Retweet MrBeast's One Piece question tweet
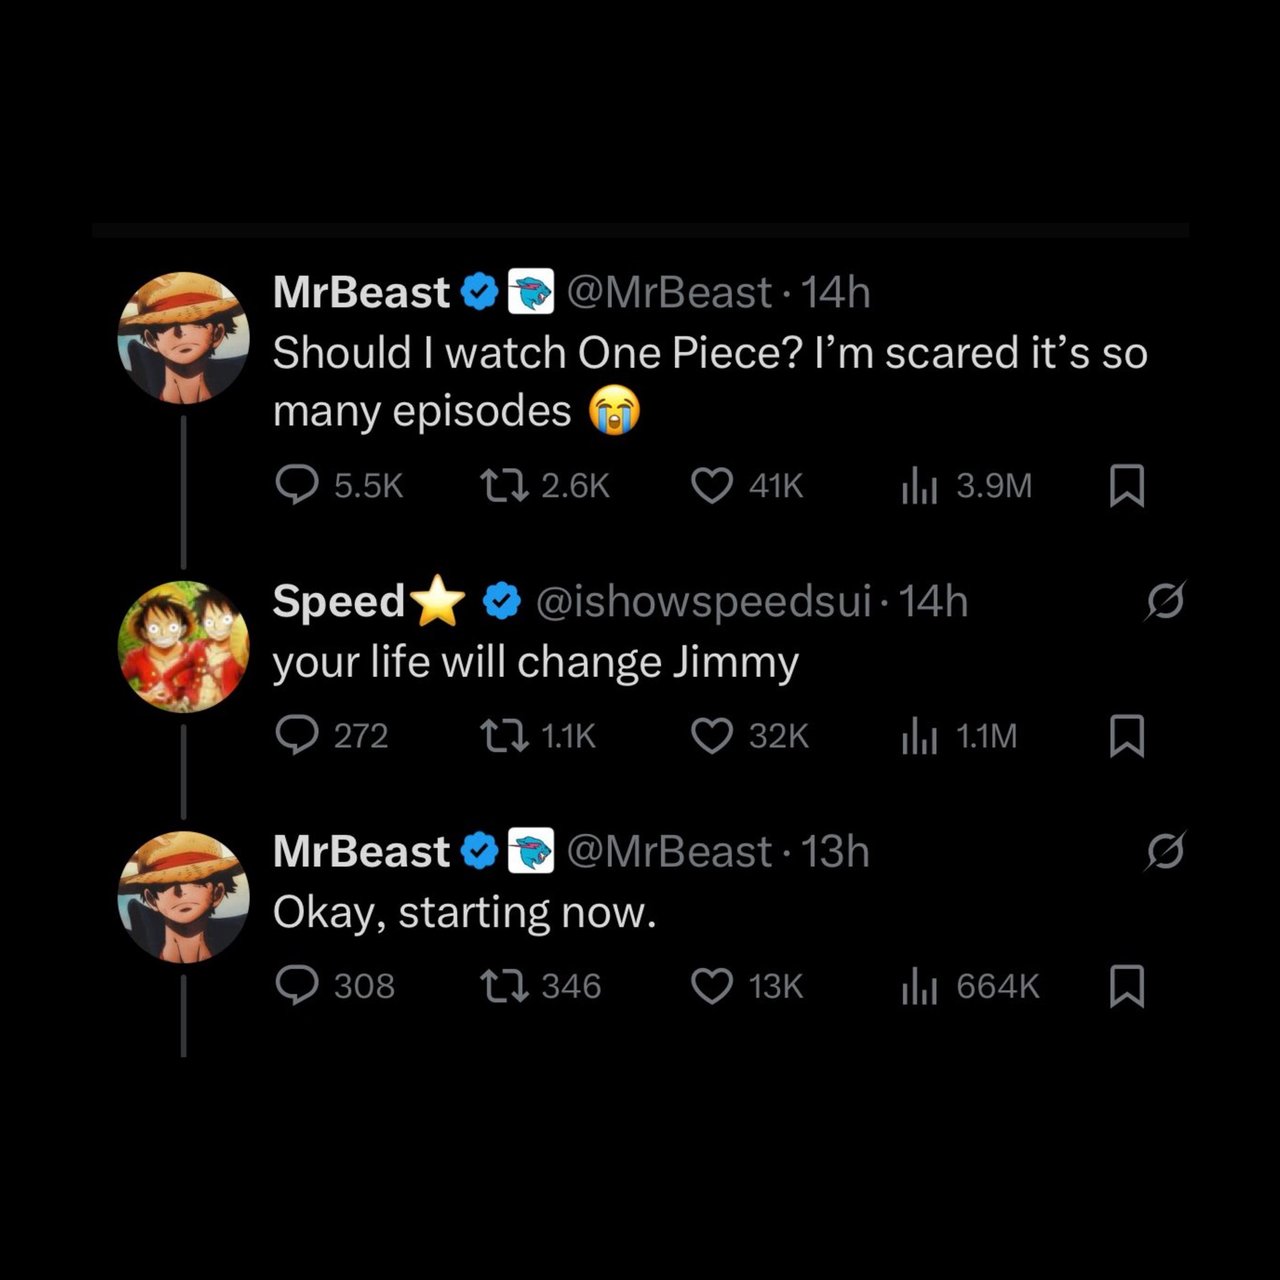This screenshot has height=1280, width=1280. (x=506, y=486)
